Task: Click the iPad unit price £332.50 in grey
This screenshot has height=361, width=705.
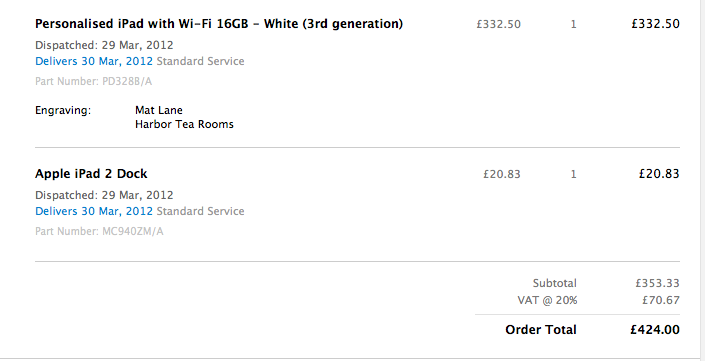Action: (499, 24)
